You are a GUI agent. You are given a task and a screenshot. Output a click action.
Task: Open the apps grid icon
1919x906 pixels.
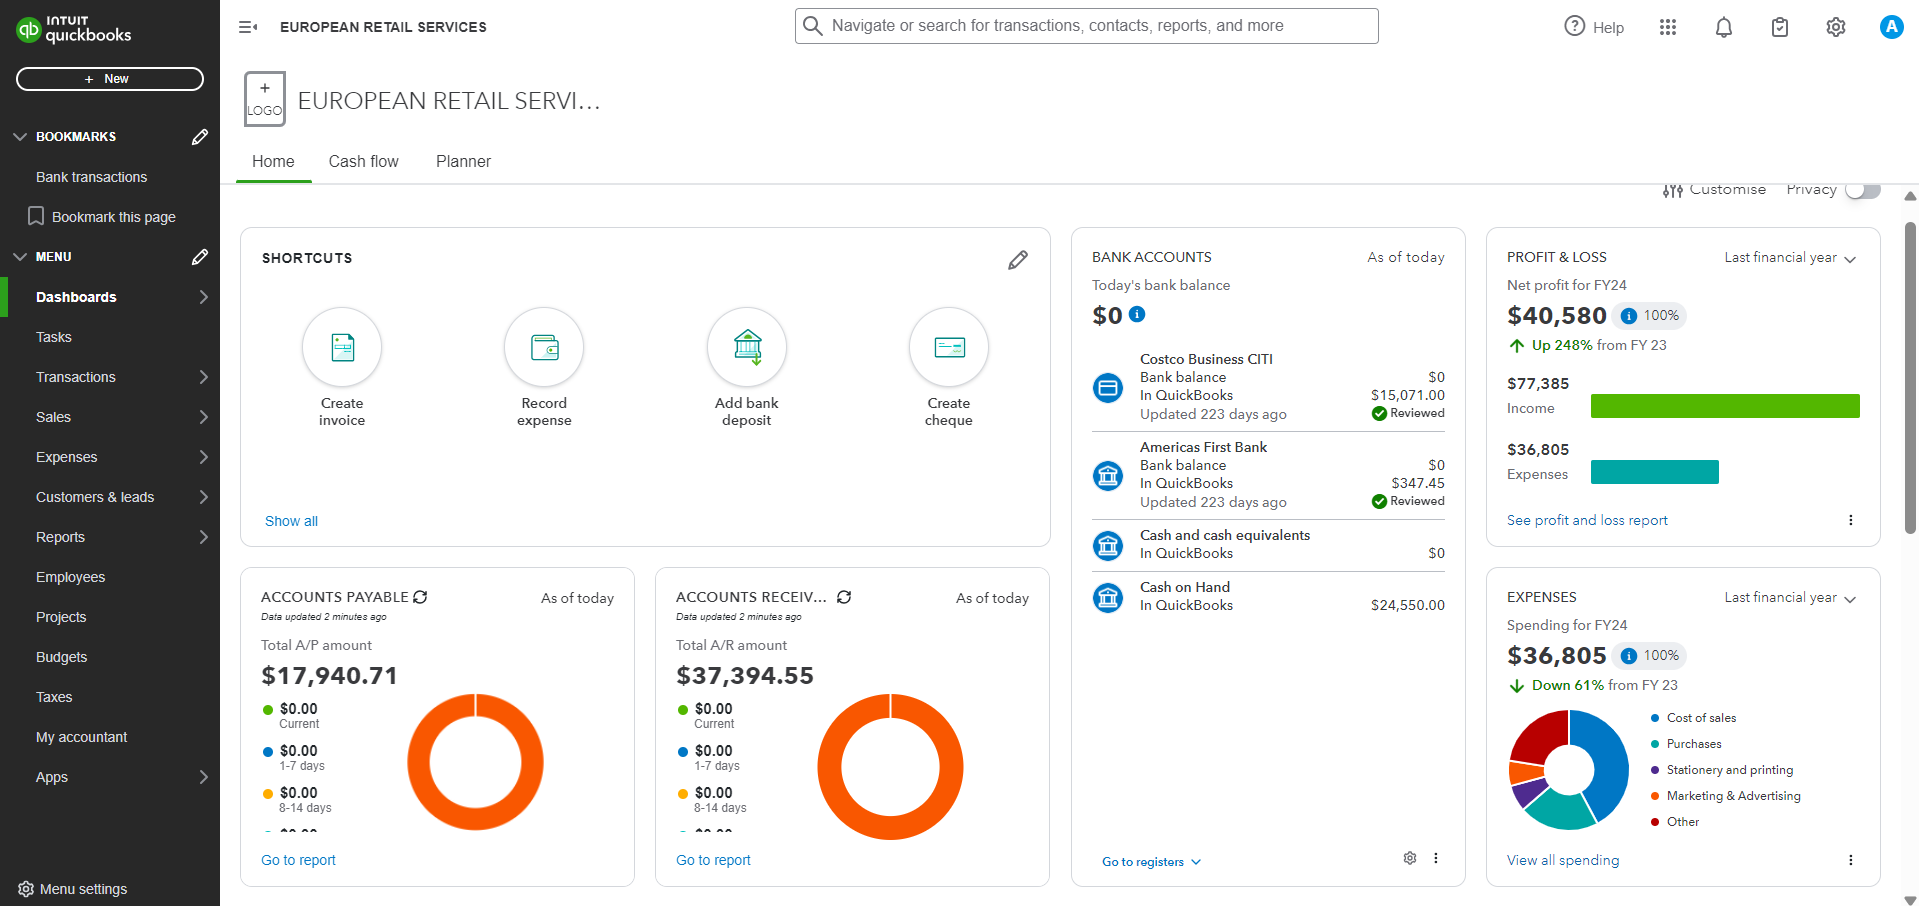(1667, 27)
